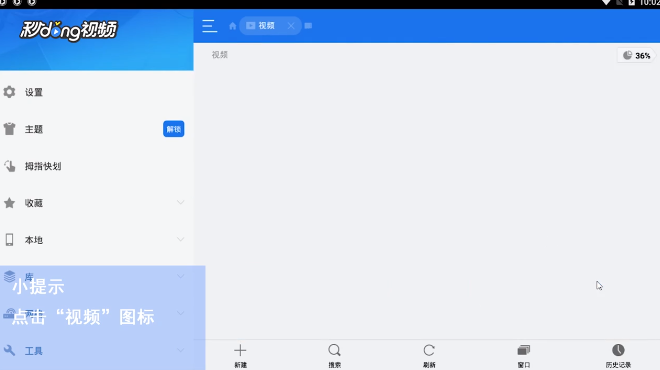The width and height of the screenshot is (660, 370).
Task: Click the 本地 phone icon
Action: 9,240
